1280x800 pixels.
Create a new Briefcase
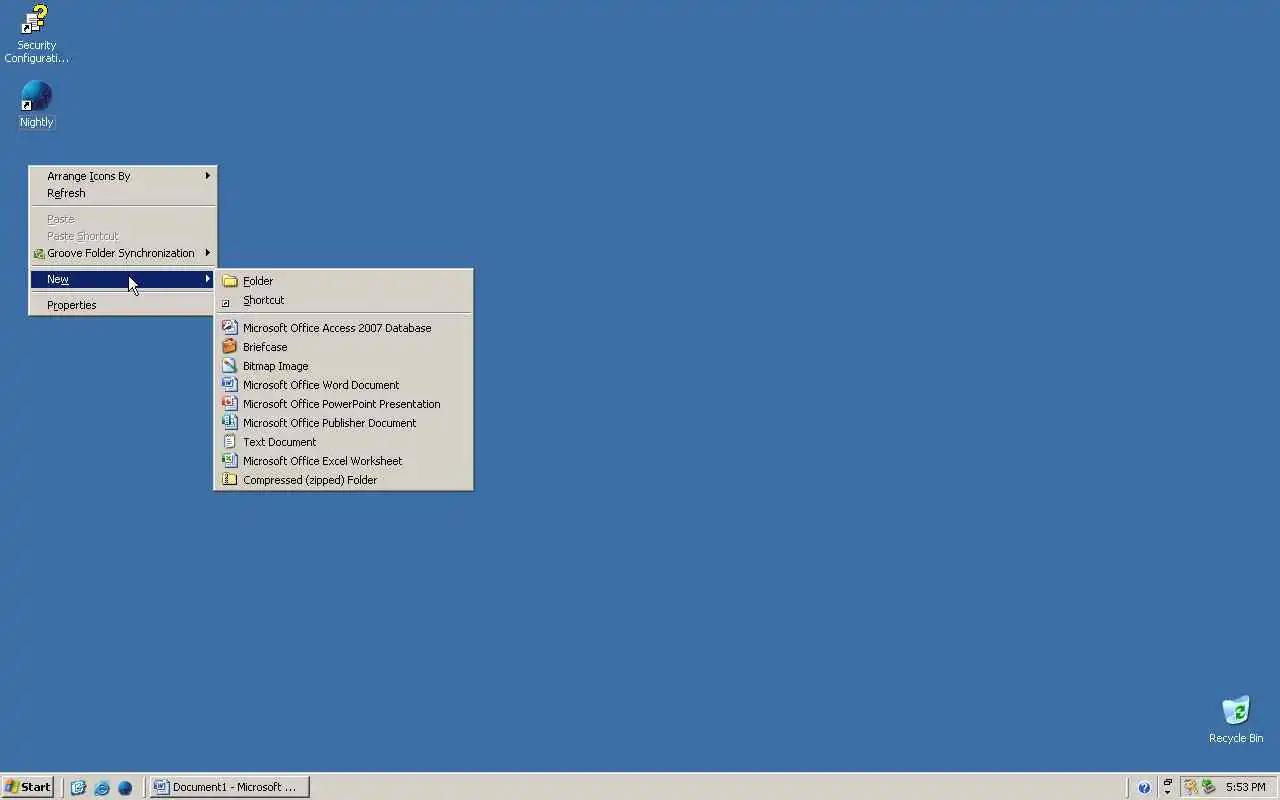click(x=343, y=347)
